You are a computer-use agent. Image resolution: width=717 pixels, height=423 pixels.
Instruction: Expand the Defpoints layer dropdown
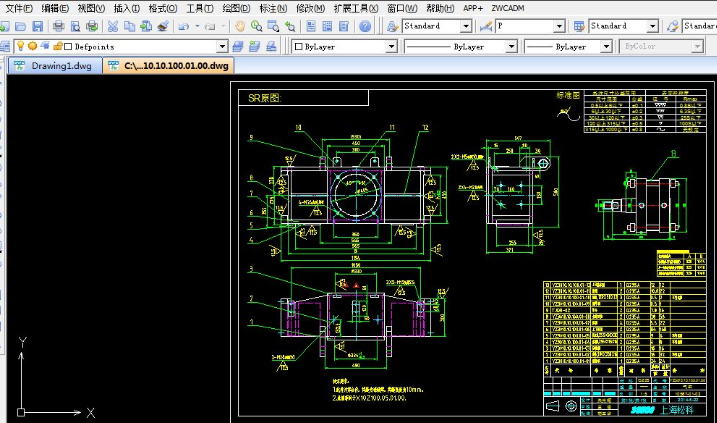coord(222,46)
